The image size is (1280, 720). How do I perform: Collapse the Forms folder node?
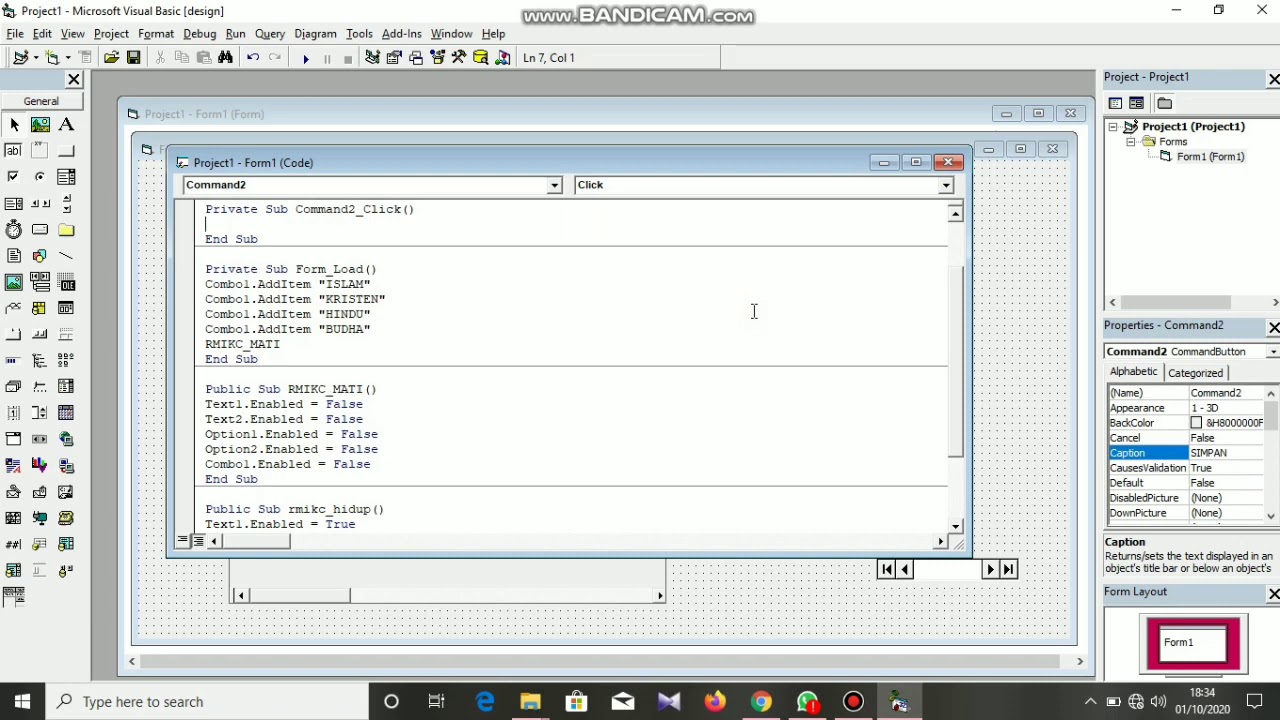tap(1131, 142)
